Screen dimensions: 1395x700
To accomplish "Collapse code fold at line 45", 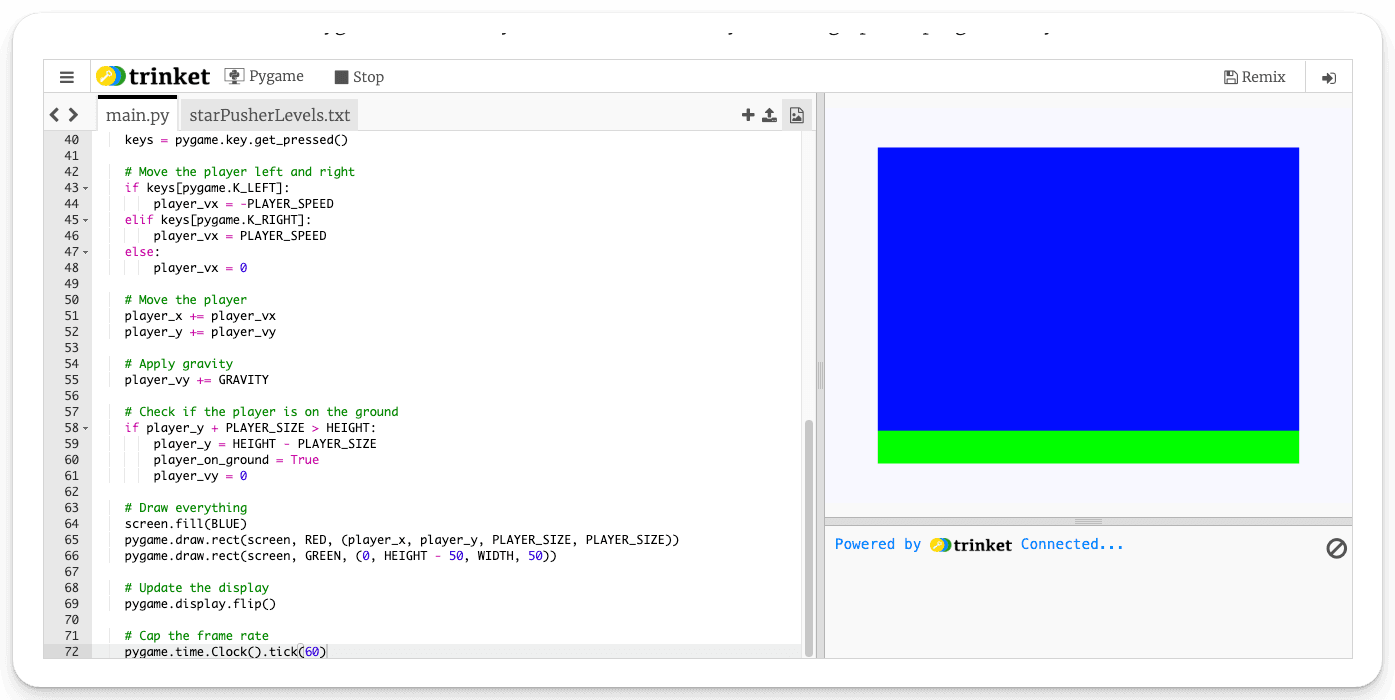I will tap(86, 220).
